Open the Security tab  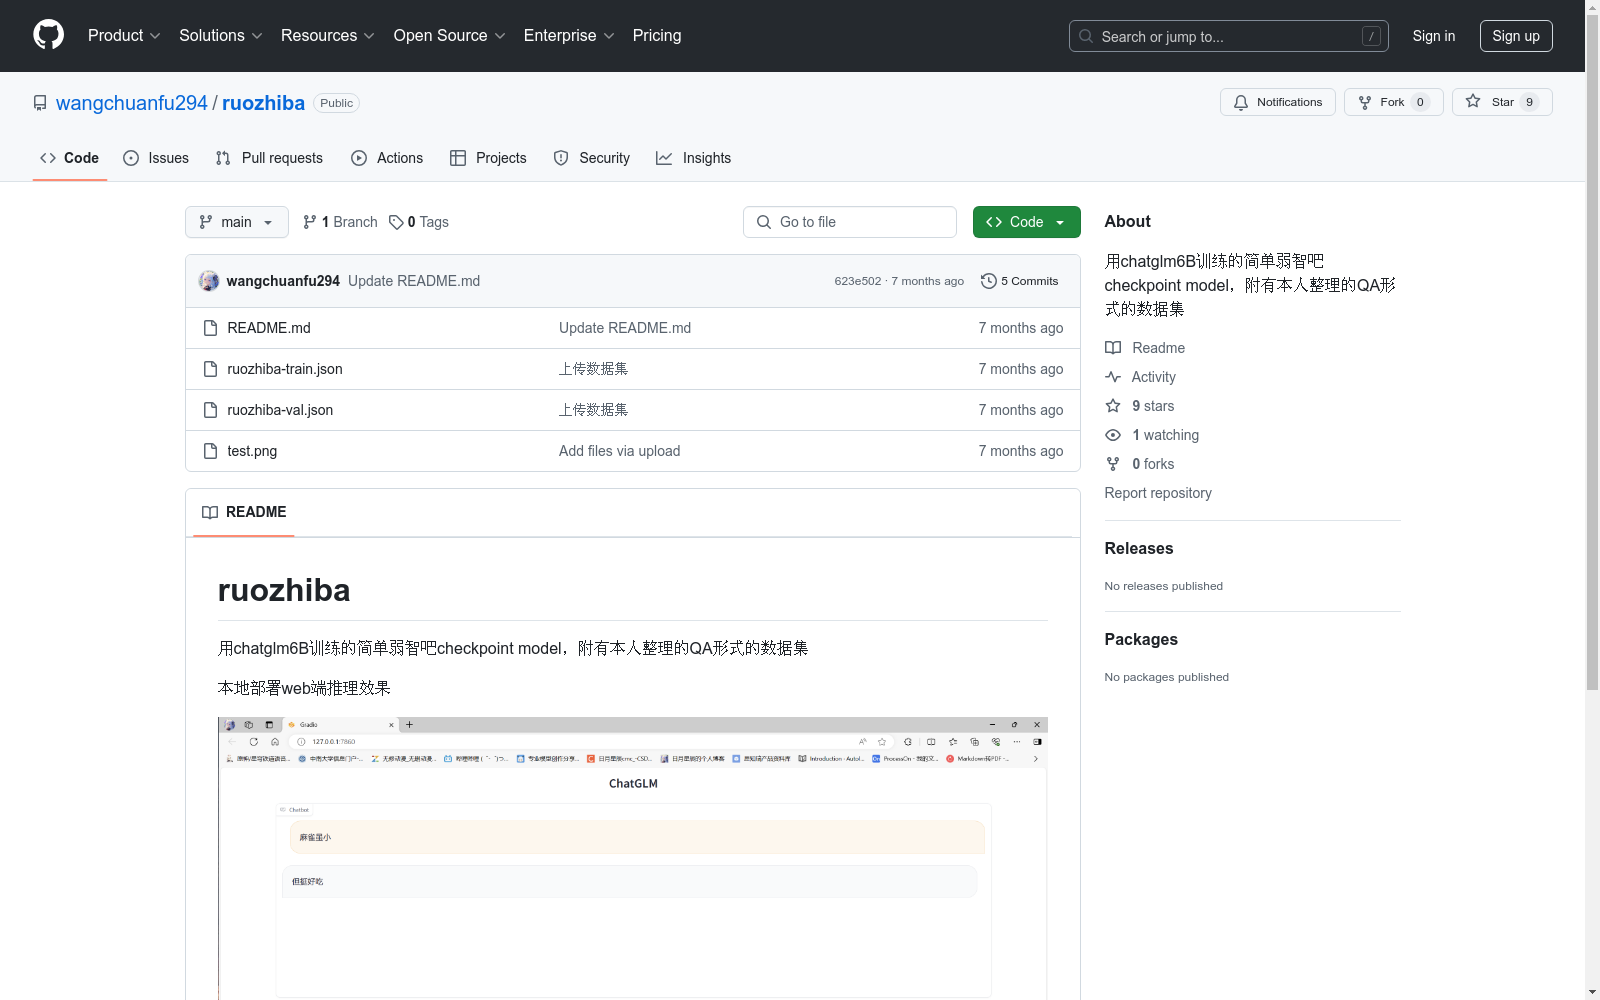click(592, 158)
